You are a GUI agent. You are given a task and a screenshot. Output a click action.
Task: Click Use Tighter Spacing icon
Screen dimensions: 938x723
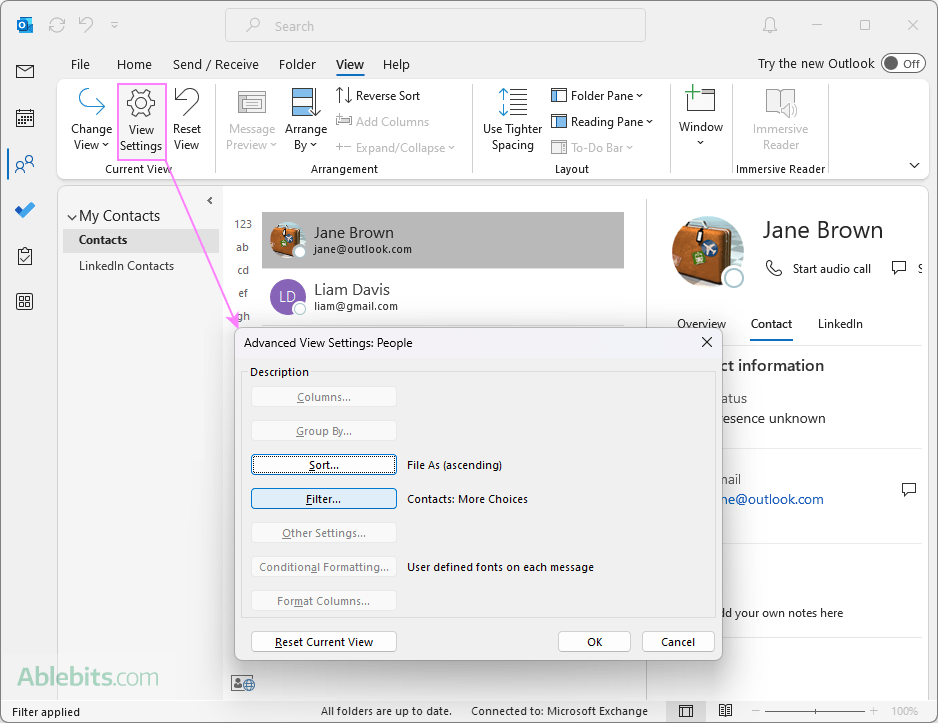513,102
